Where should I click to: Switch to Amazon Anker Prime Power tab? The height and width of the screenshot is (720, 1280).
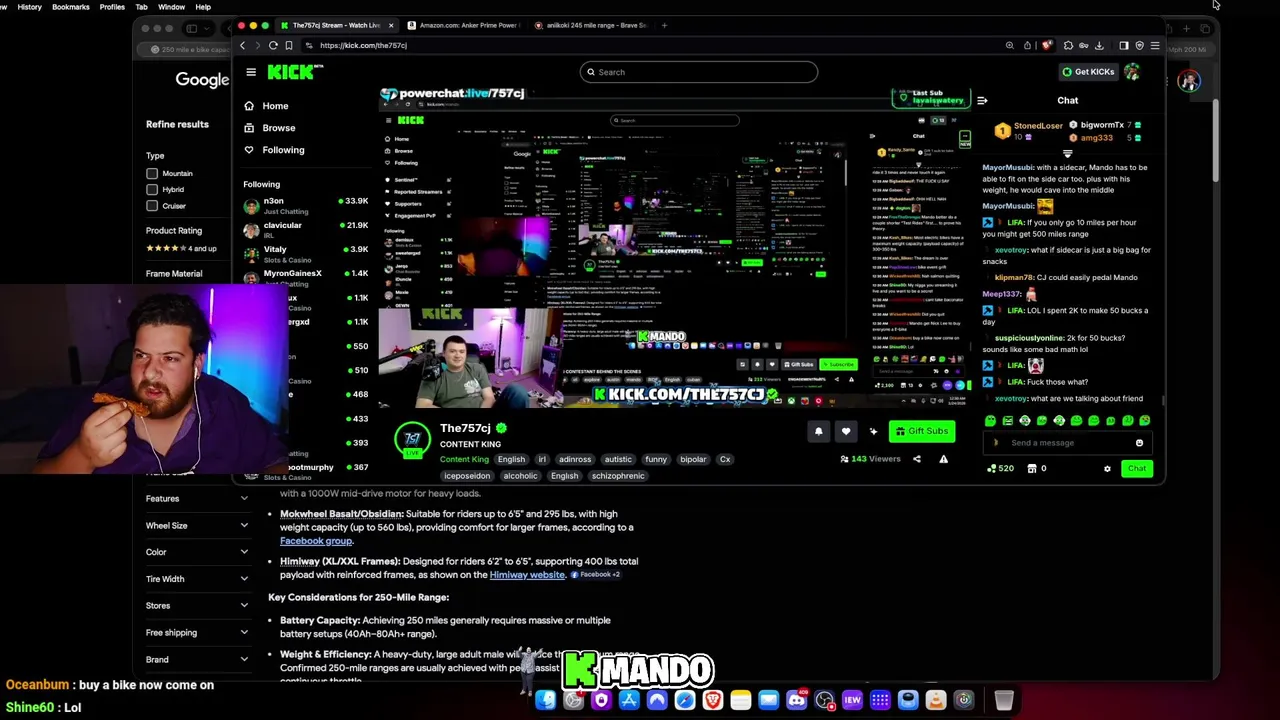(463, 25)
